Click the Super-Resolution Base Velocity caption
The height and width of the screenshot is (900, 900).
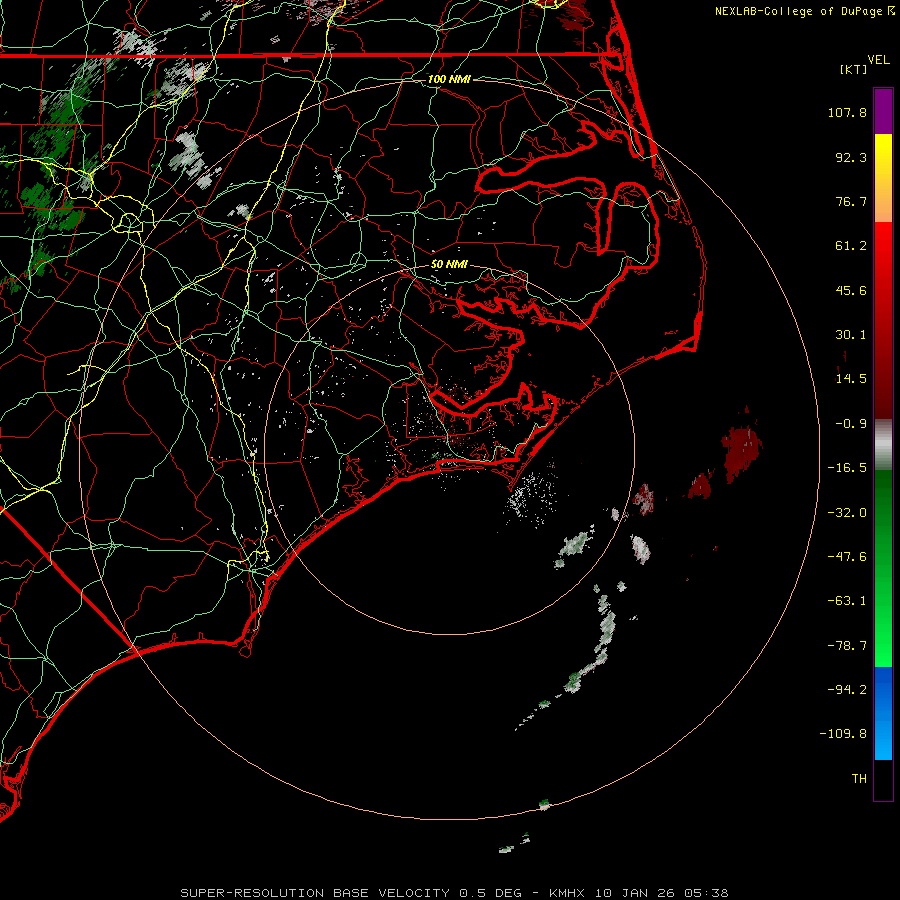(454, 893)
